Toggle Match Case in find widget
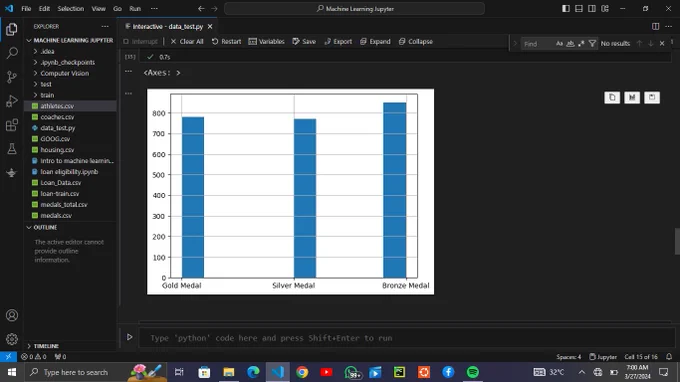 [x=559, y=43]
